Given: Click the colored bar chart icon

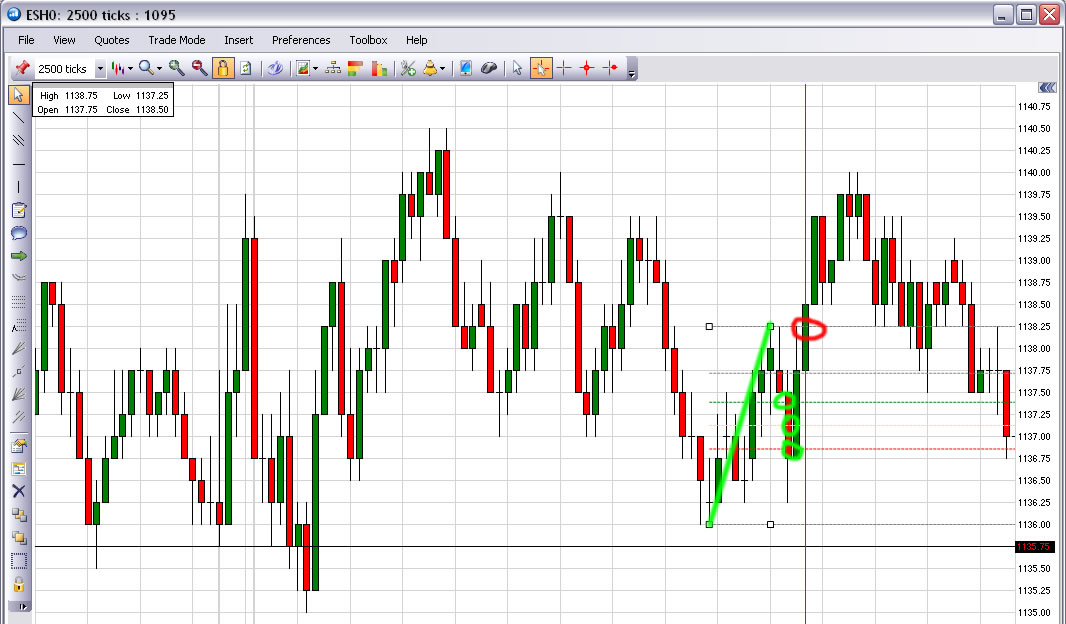Looking at the screenshot, I should [379, 68].
